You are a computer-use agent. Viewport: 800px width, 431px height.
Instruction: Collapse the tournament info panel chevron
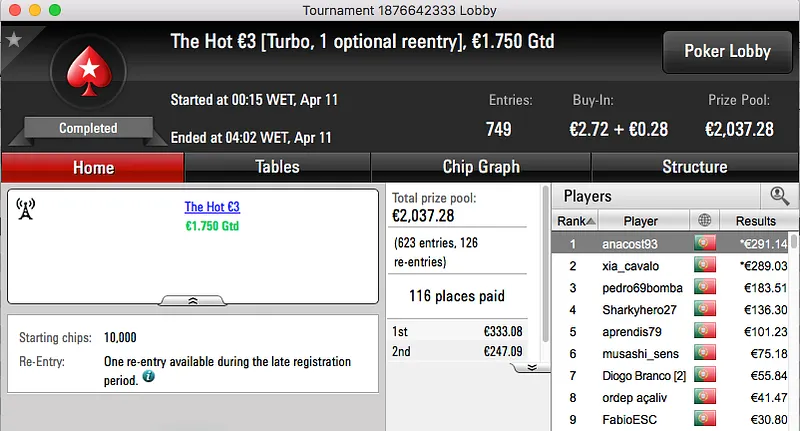point(193,299)
